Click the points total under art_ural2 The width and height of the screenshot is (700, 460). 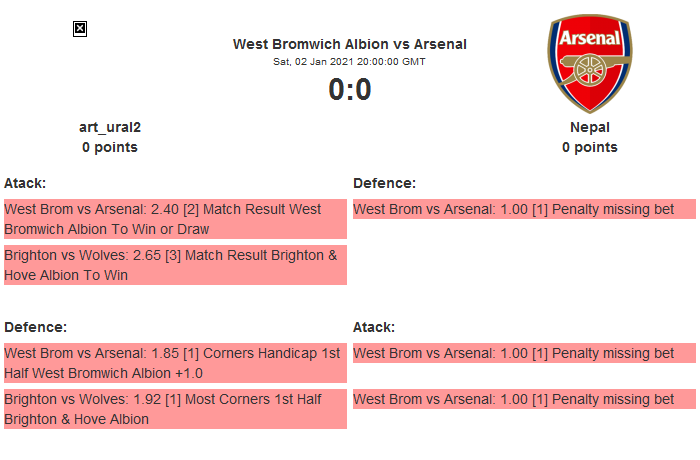point(110,147)
